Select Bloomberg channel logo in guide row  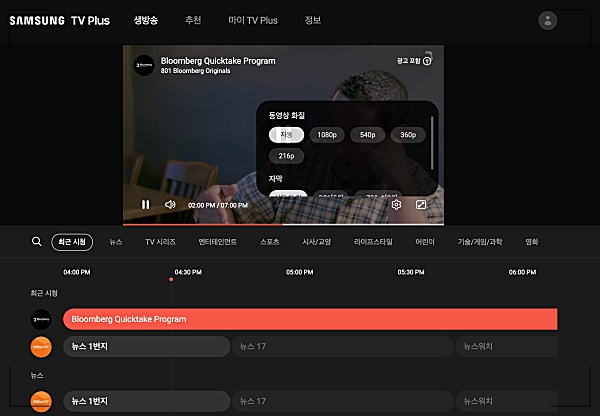(x=41, y=319)
